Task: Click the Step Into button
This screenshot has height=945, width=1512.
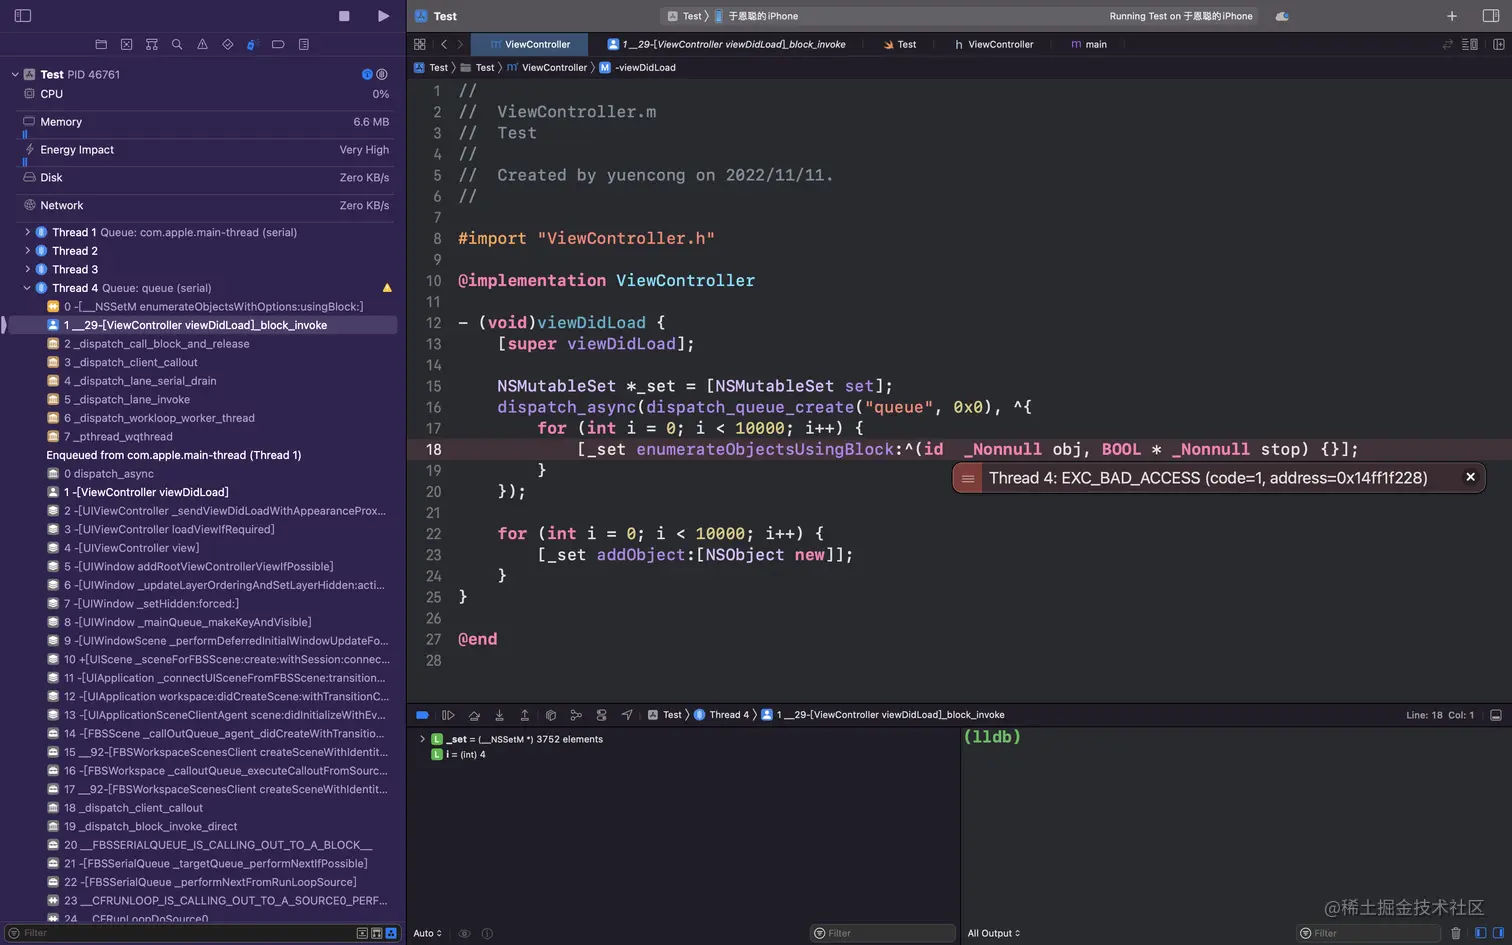Action: pos(499,715)
